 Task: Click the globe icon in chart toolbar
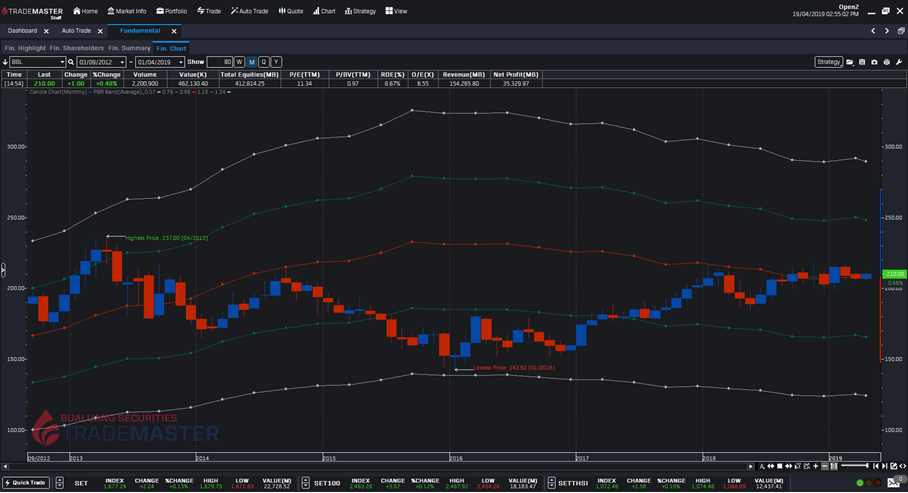click(885, 62)
